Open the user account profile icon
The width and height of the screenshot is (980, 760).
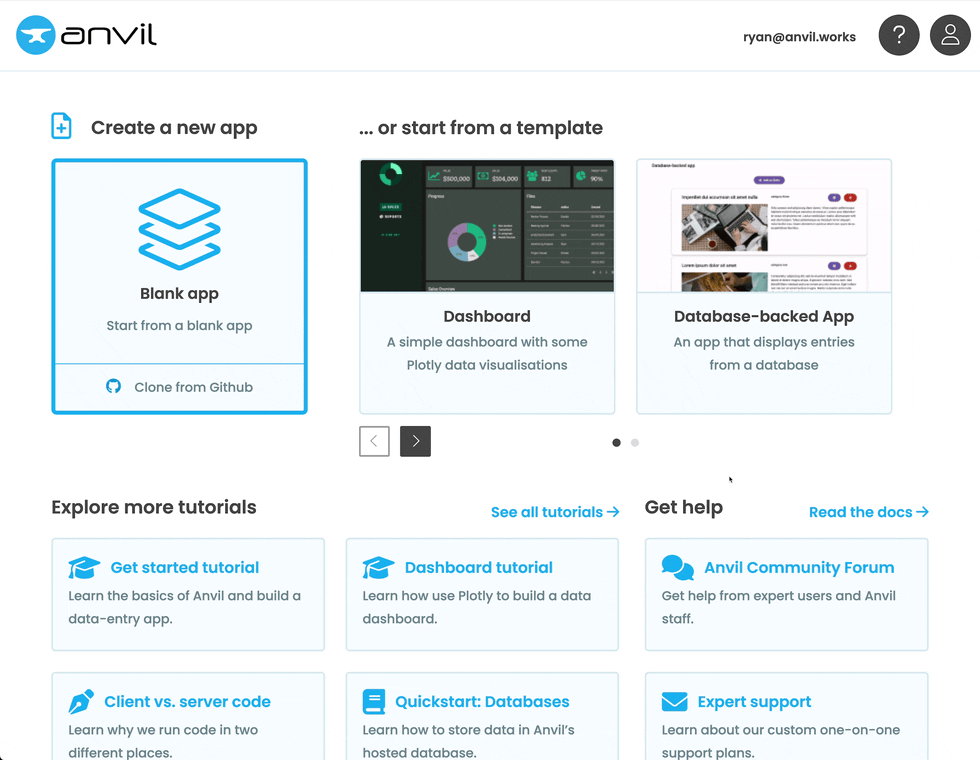[x=950, y=35]
